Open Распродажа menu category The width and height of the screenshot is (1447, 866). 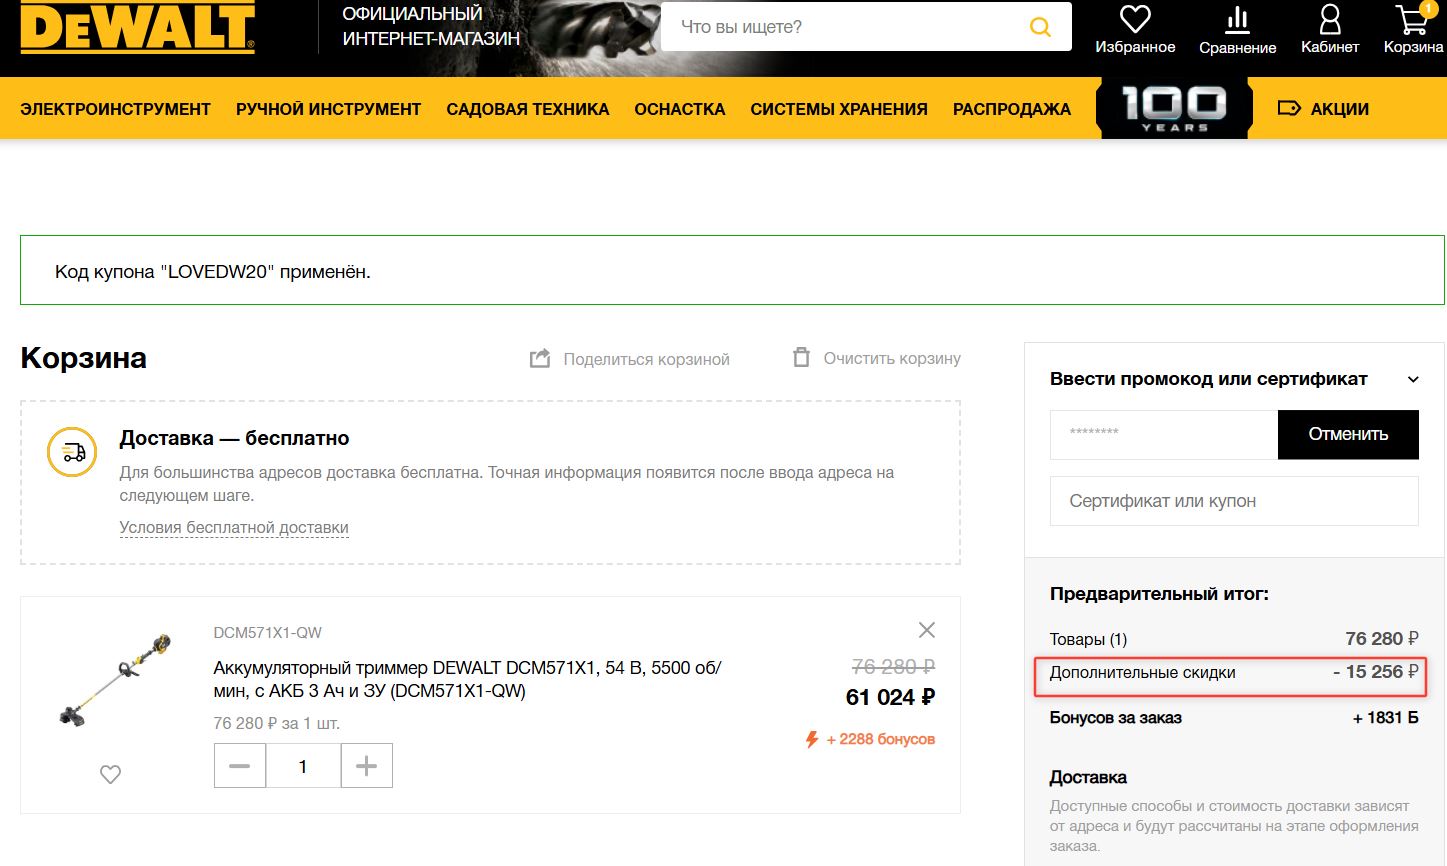(x=1011, y=109)
